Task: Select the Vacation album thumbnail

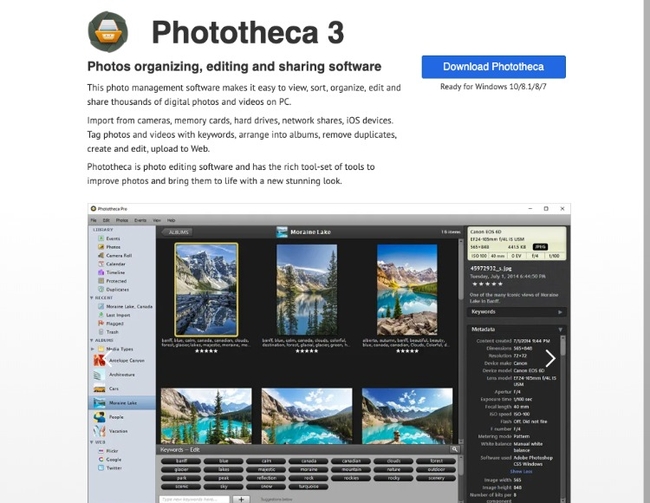Action: 99,431
